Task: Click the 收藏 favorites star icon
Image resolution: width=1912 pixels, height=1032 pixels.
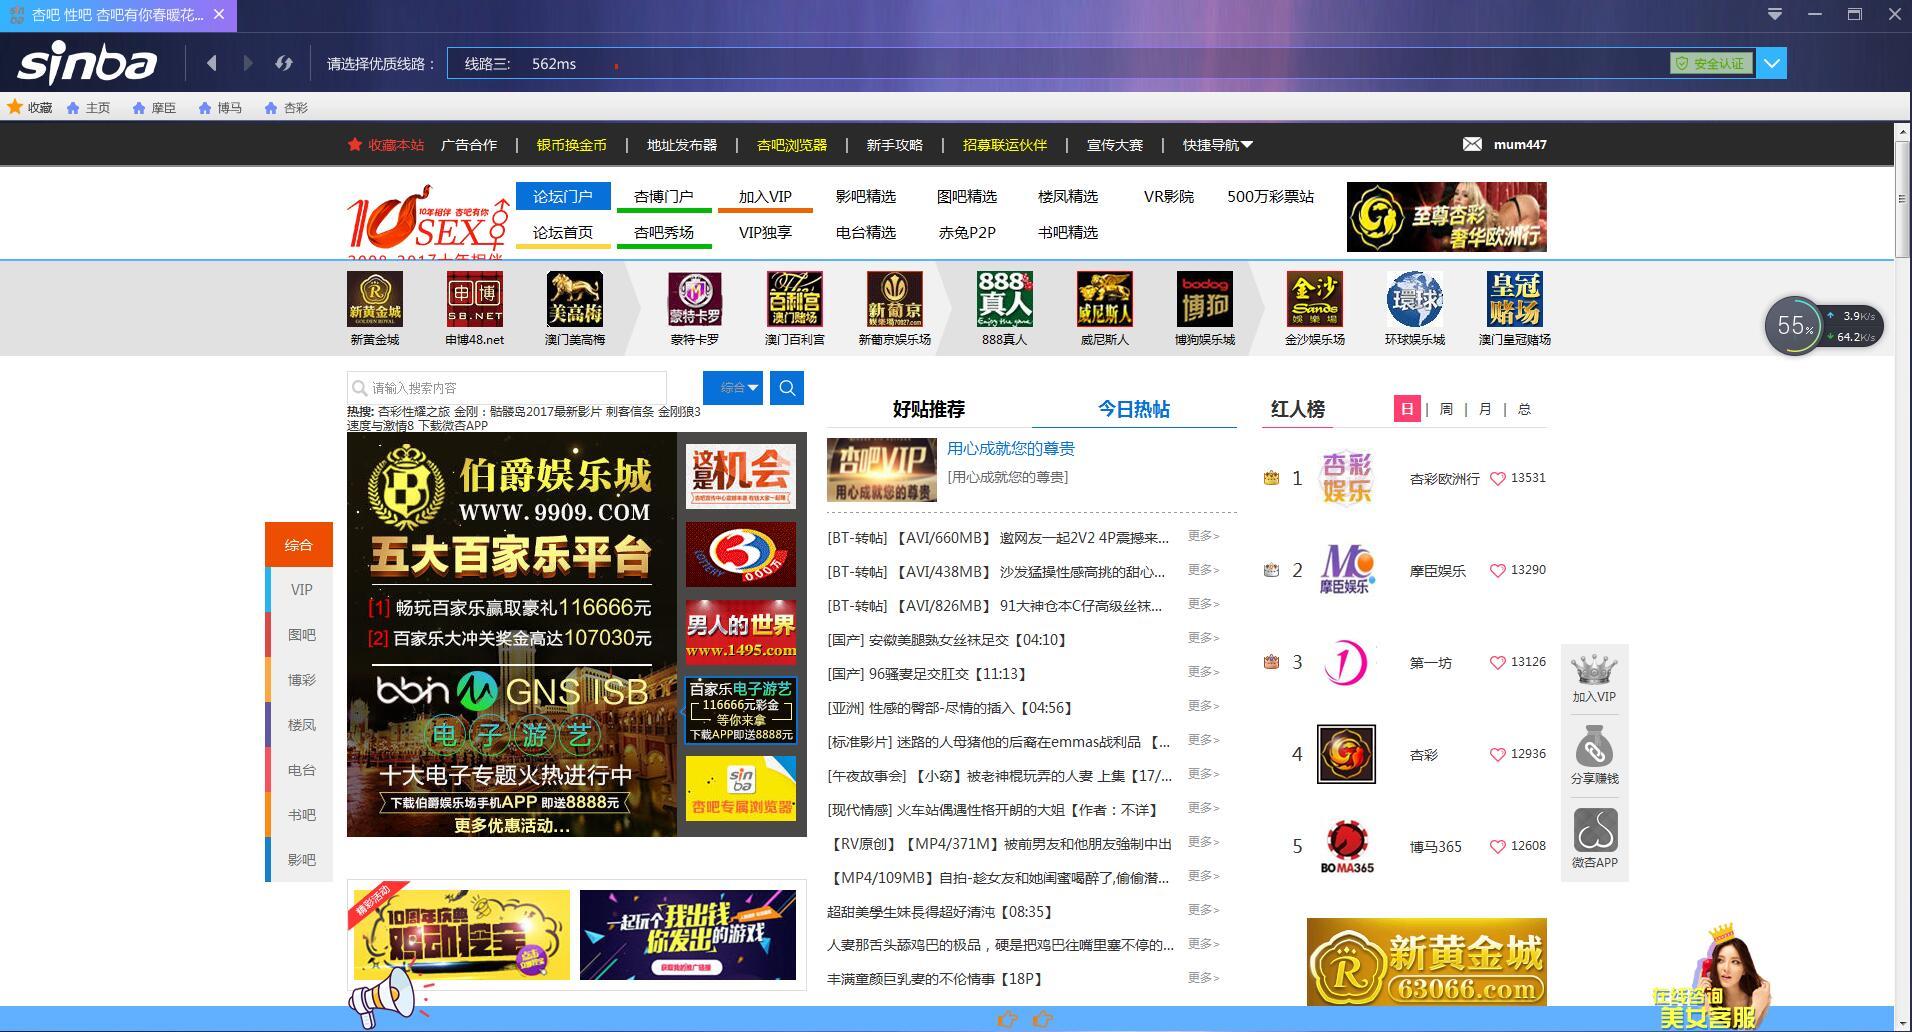Action: coord(16,107)
